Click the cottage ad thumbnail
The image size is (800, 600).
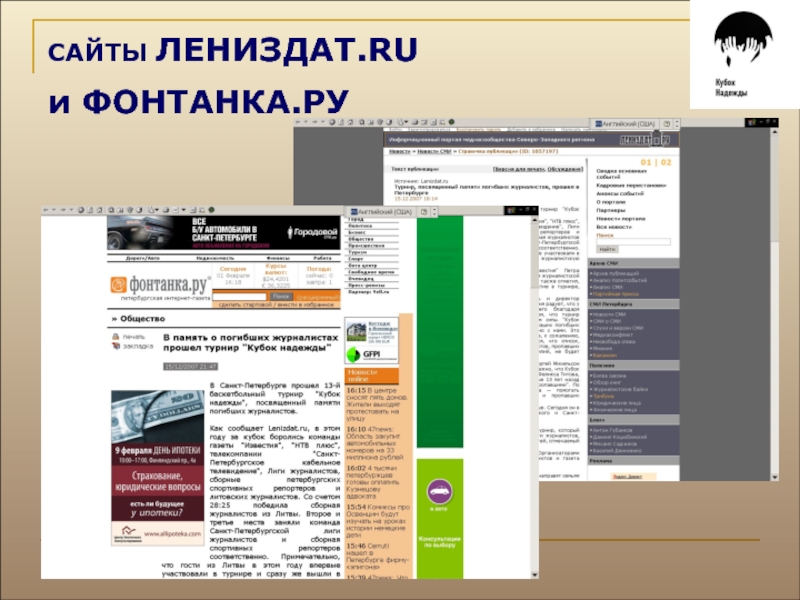point(357,332)
